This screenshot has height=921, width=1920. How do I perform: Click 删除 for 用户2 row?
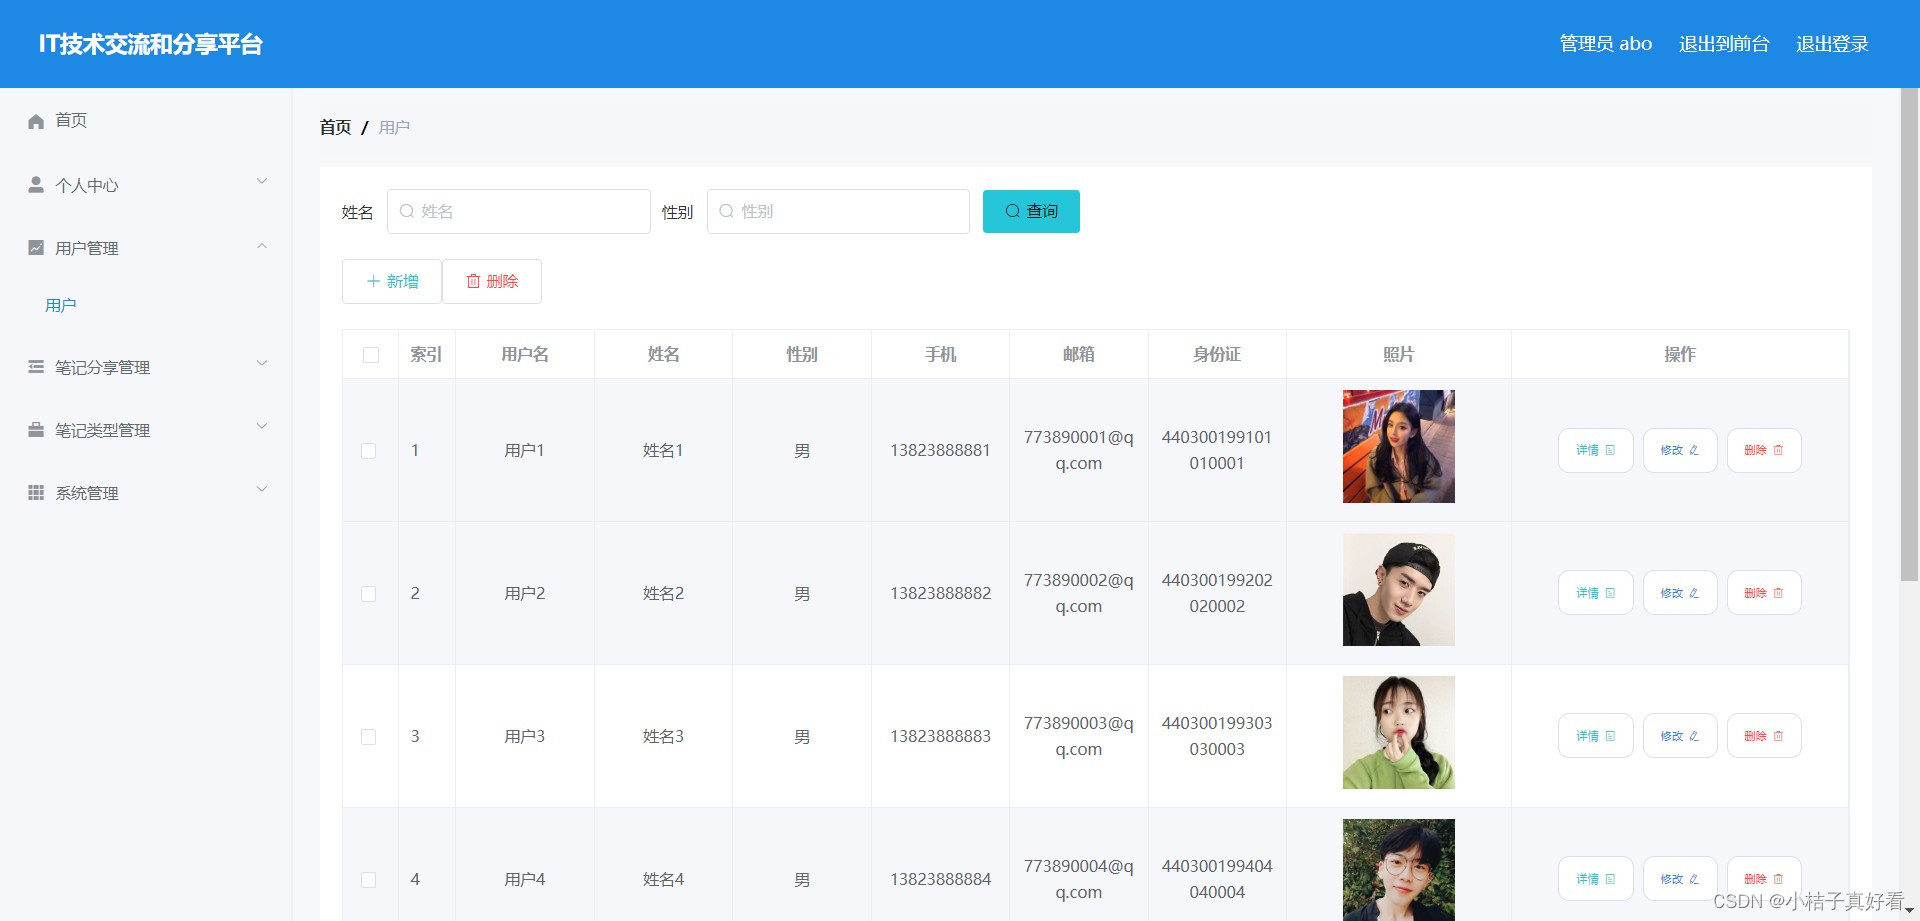click(x=1764, y=593)
